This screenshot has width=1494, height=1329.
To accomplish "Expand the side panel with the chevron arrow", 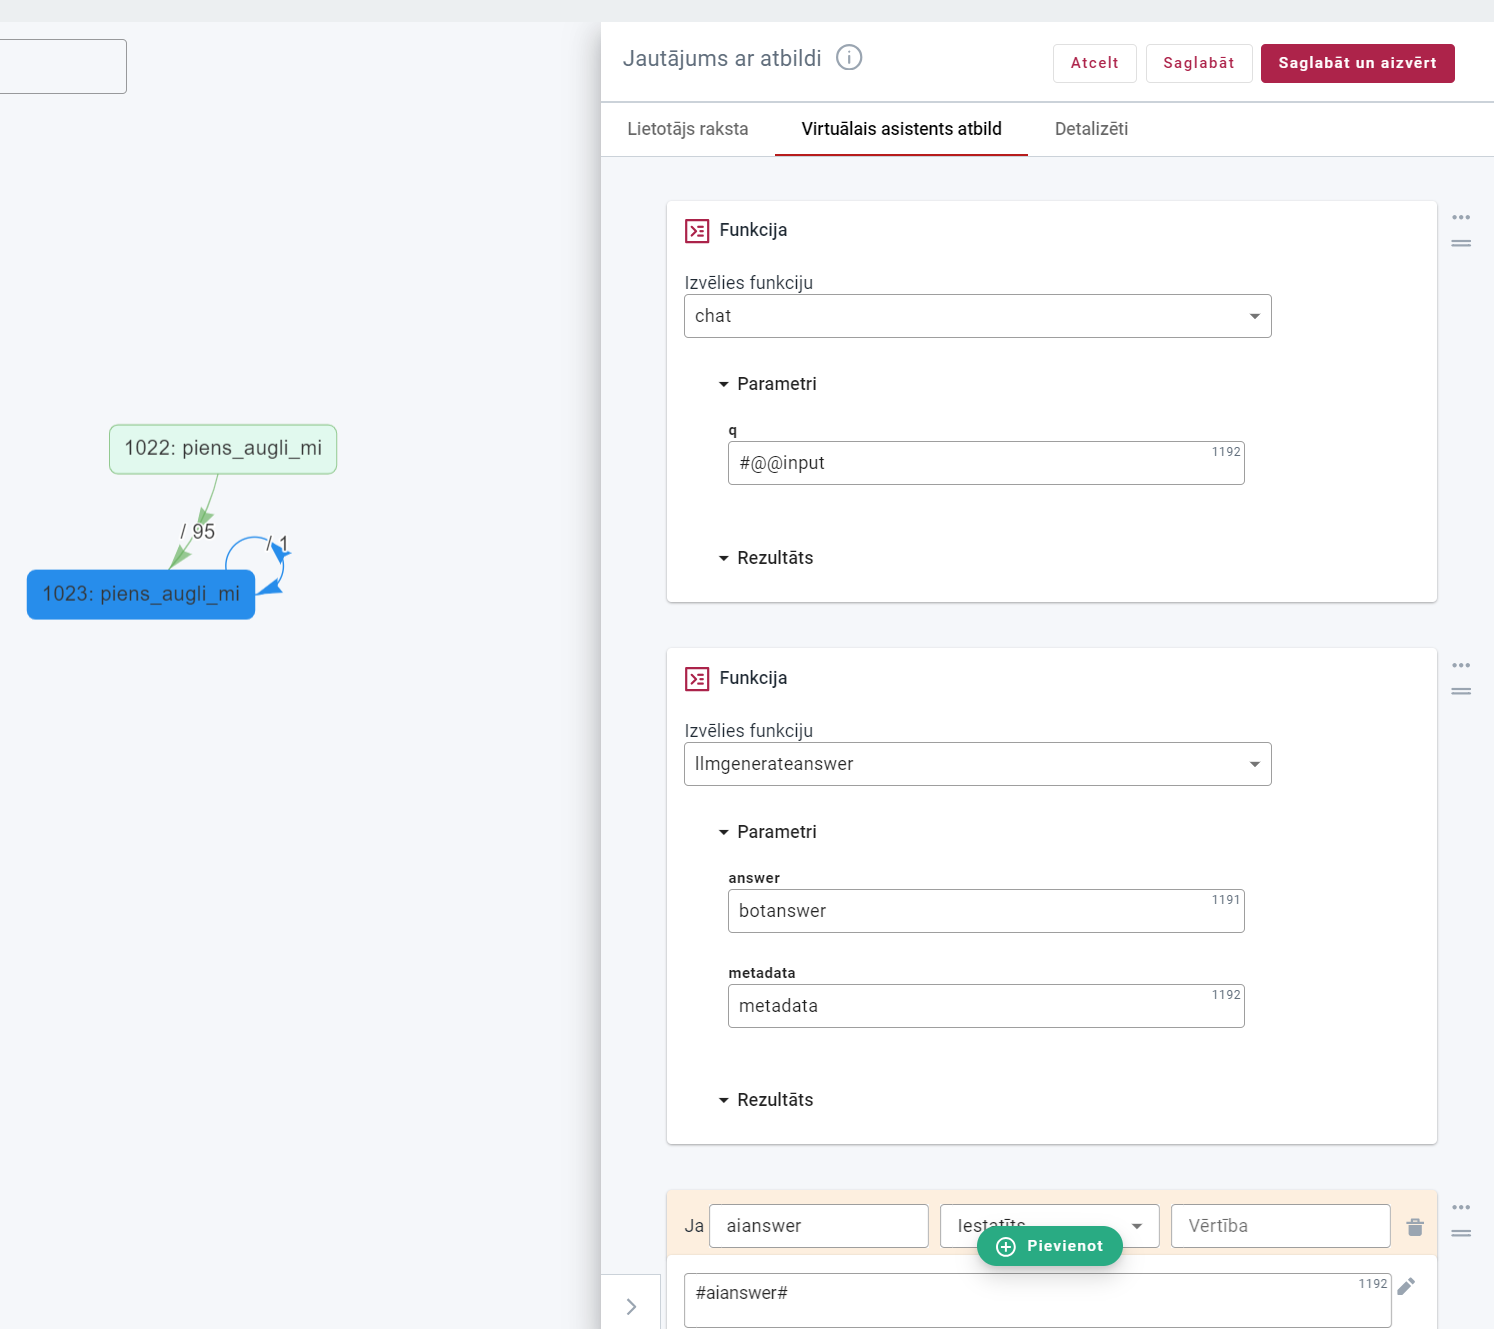I will [x=631, y=1306].
